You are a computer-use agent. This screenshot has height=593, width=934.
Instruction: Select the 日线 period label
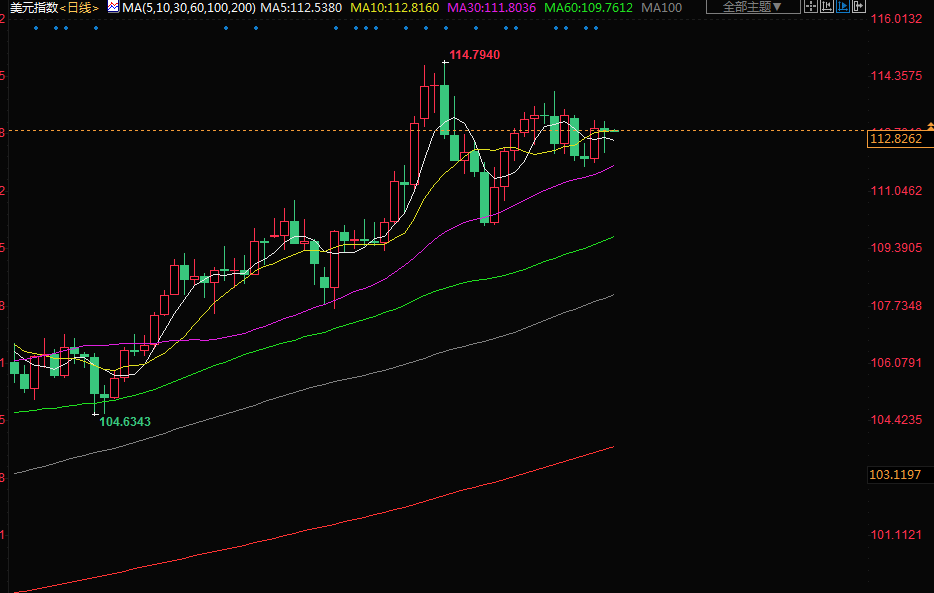pyautogui.click(x=80, y=7)
